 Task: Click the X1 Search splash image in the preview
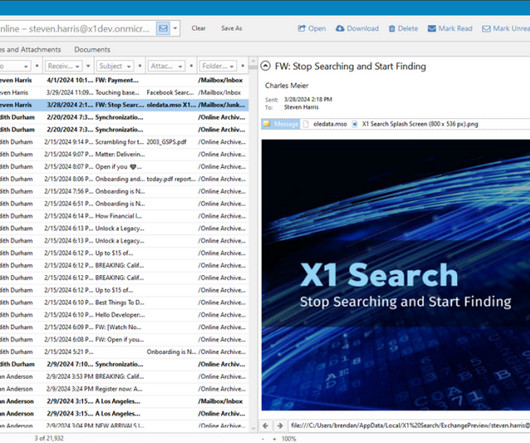coord(395,275)
